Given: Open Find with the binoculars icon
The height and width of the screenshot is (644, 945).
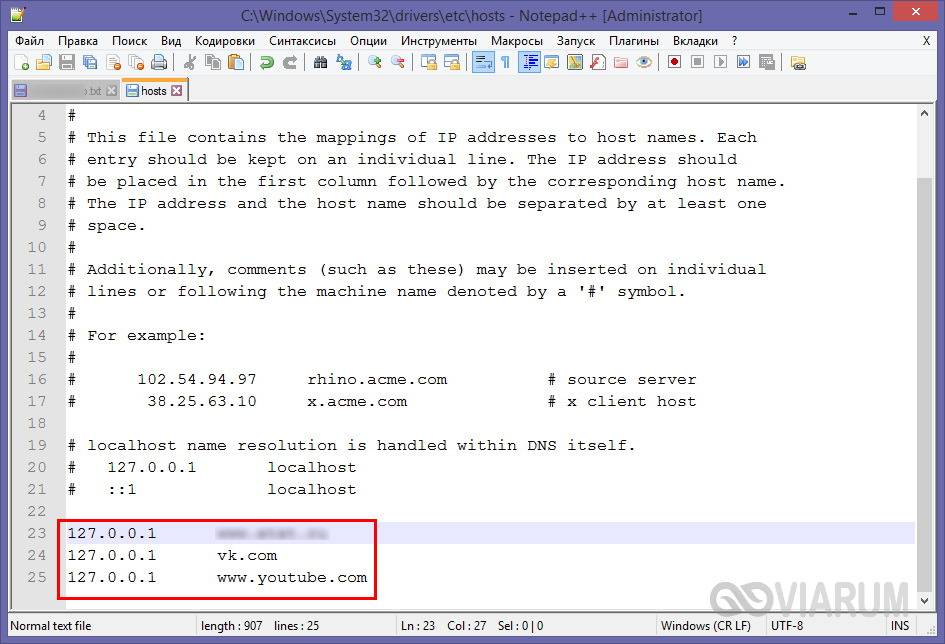Looking at the screenshot, I should (x=320, y=62).
